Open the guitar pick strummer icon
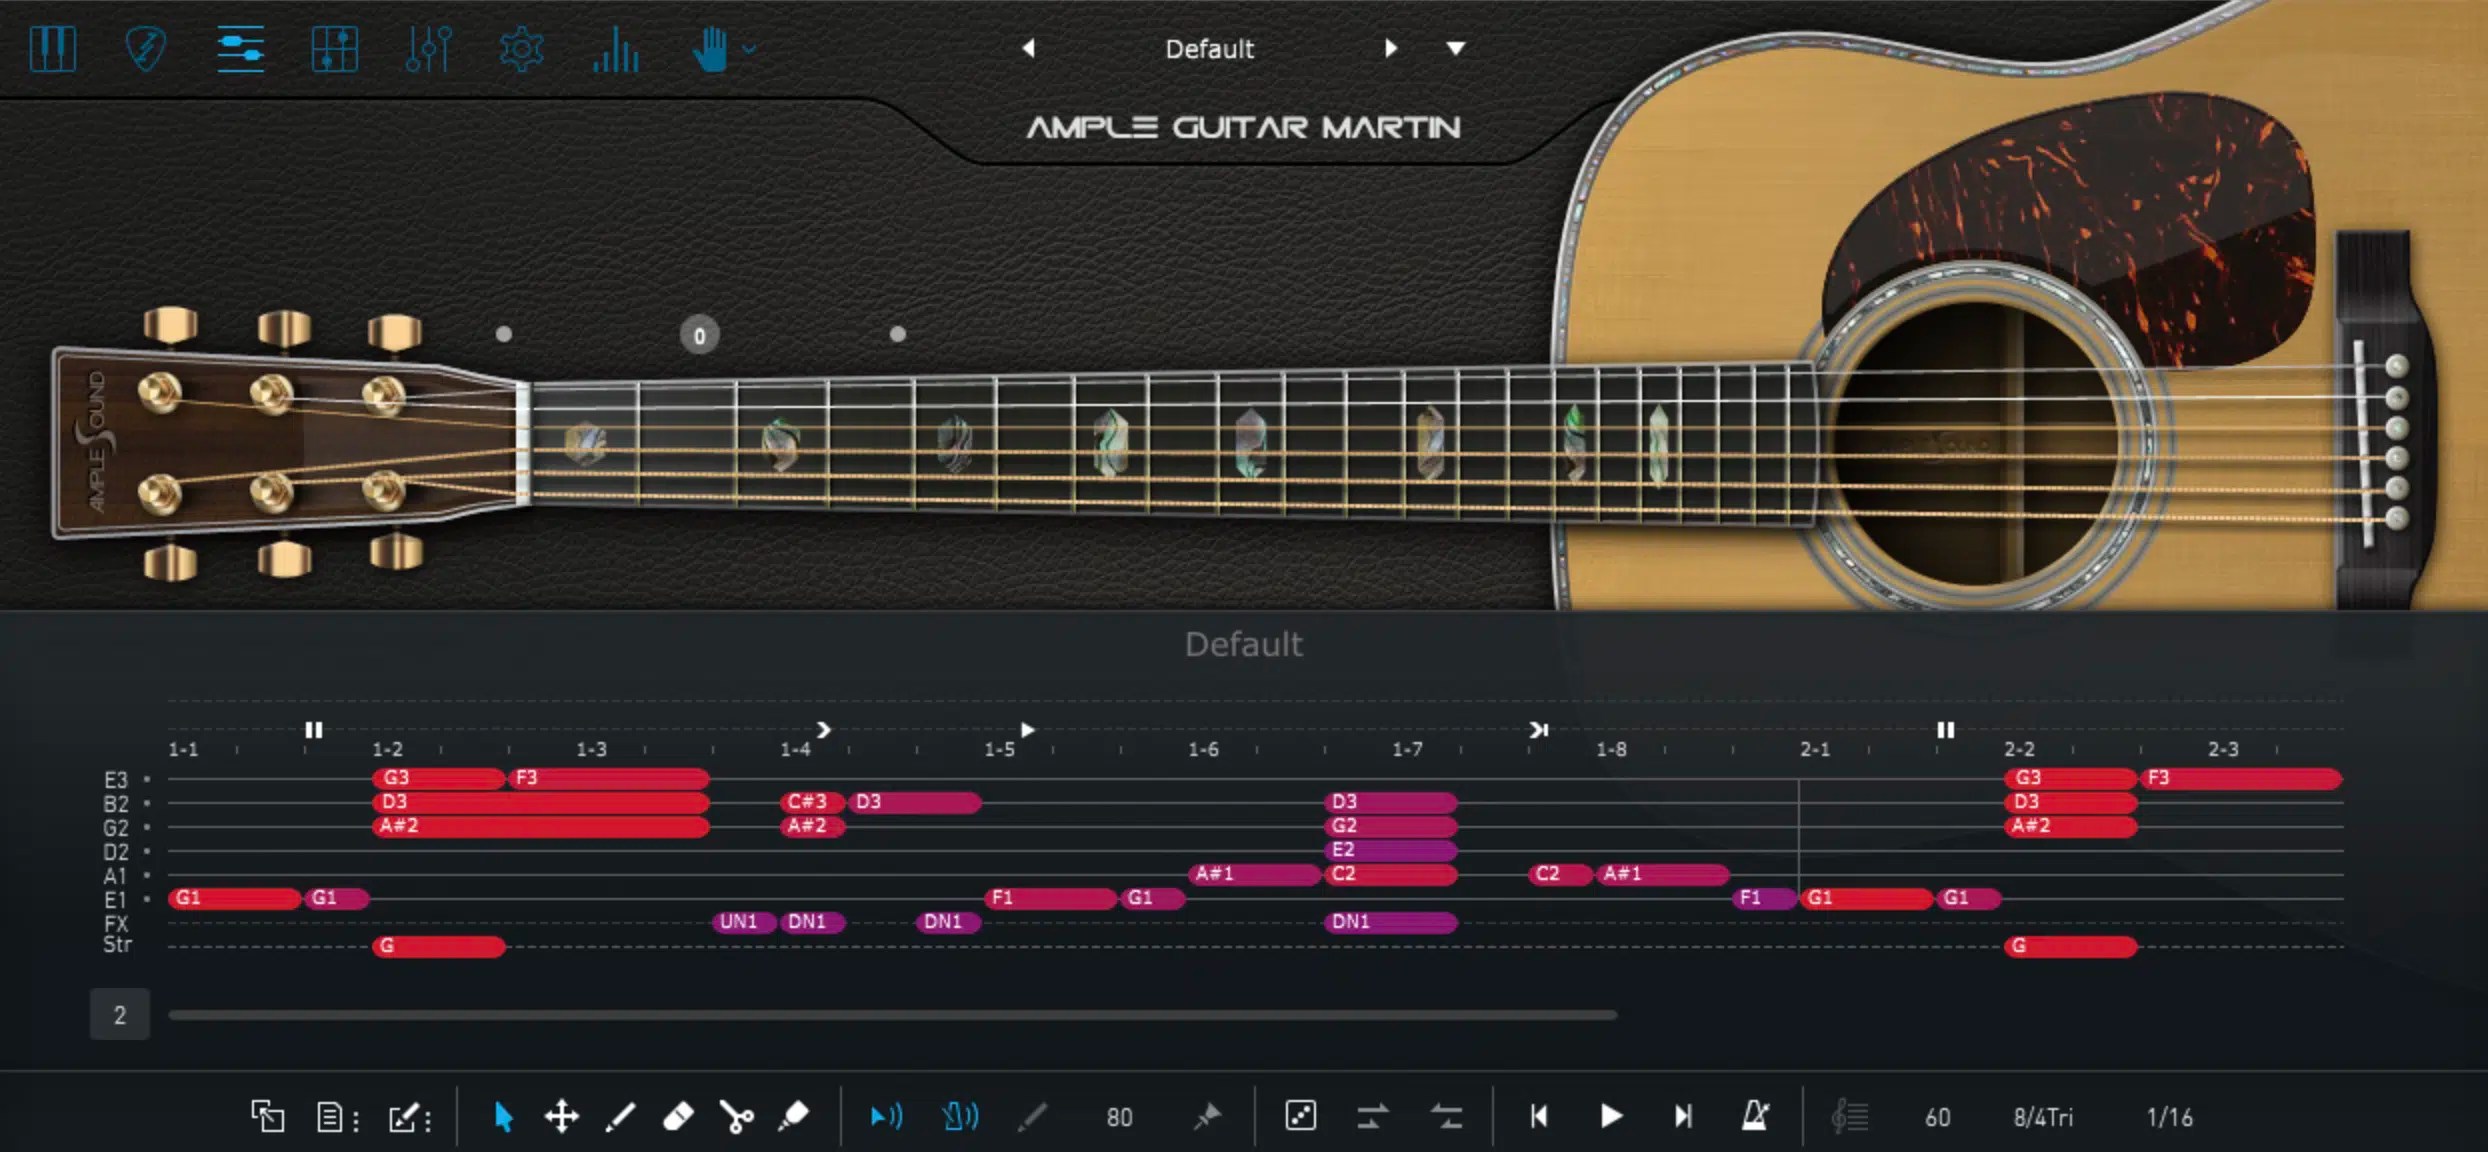2488x1152 pixels. [x=146, y=48]
